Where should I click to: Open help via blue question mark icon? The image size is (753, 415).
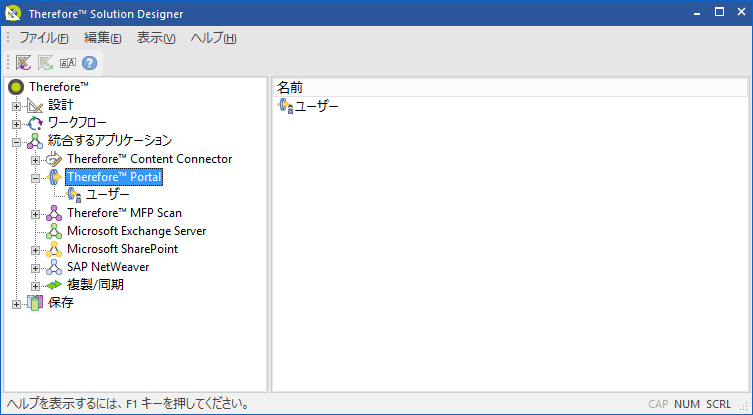pyautogui.click(x=89, y=63)
